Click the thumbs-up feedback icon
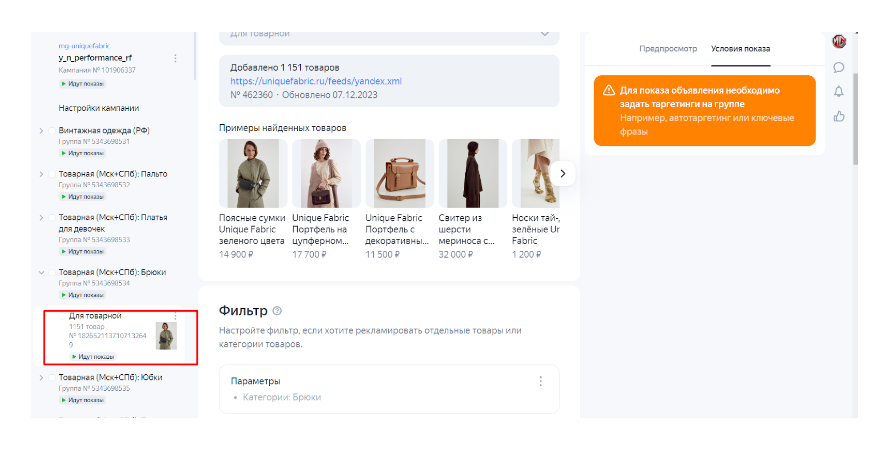 click(839, 116)
